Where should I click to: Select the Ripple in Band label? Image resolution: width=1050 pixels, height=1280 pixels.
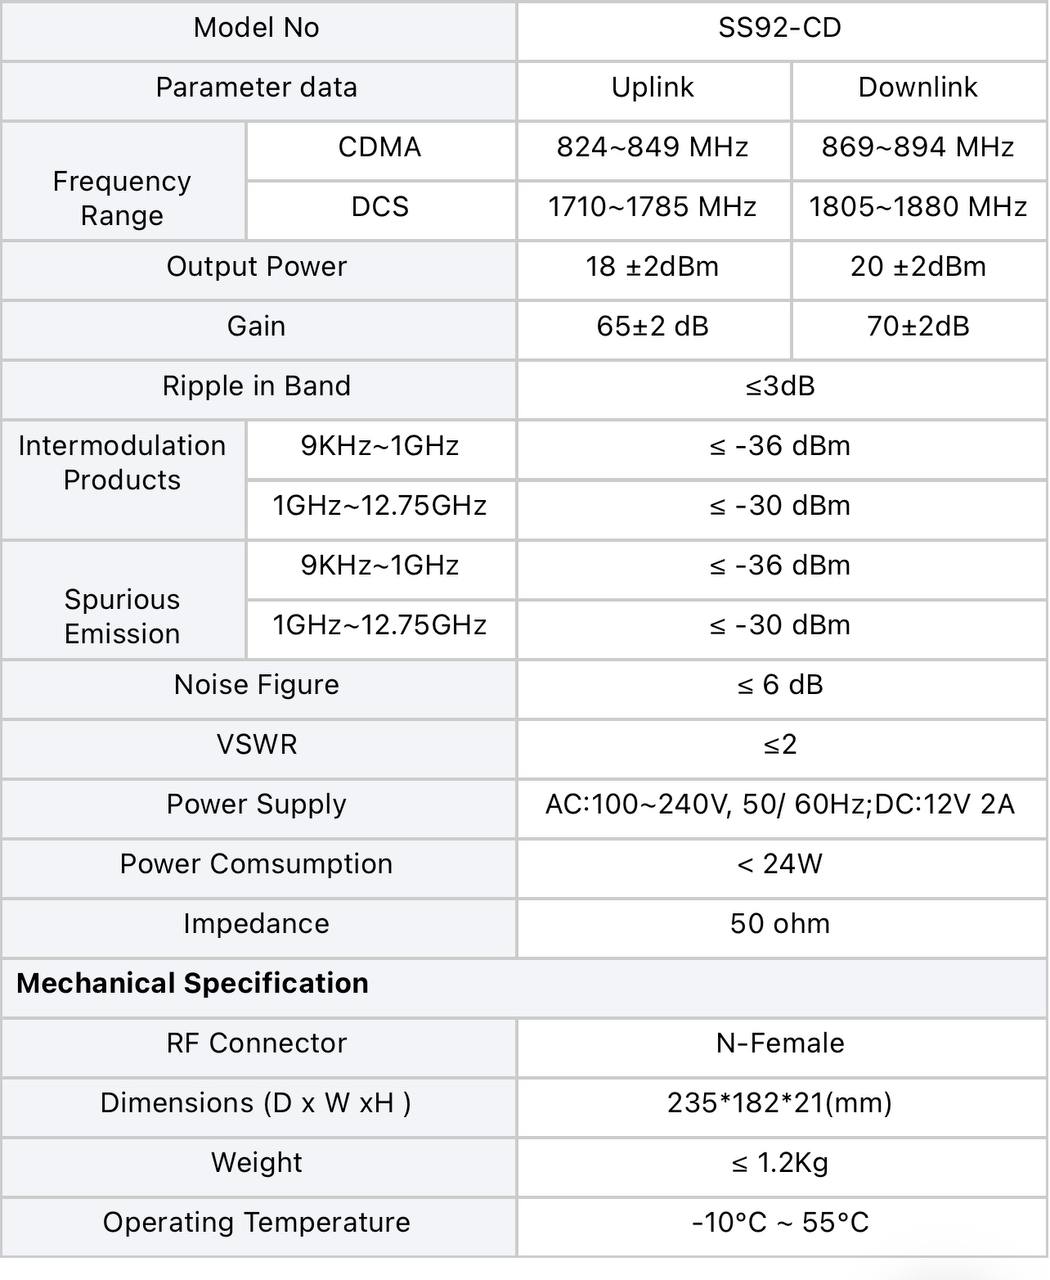257,387
